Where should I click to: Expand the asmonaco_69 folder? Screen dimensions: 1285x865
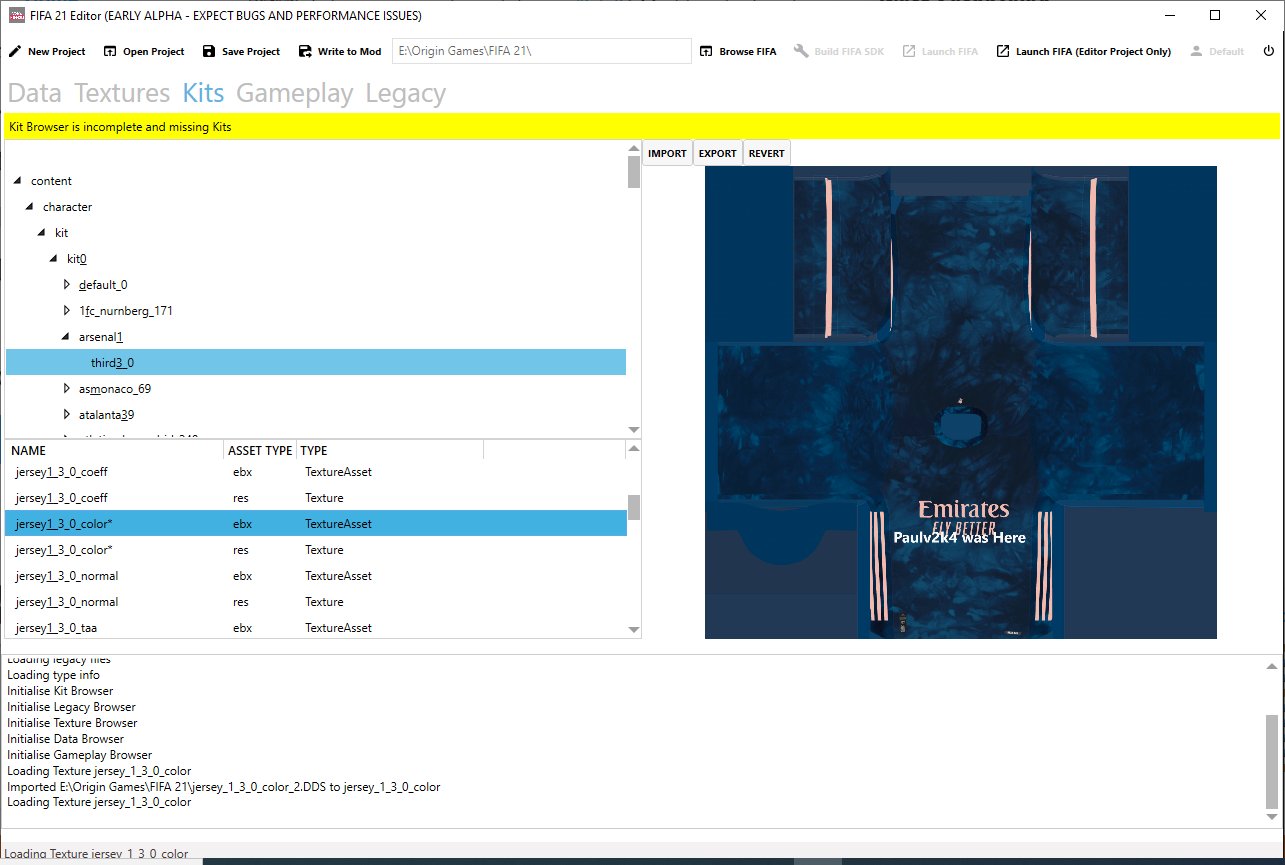[x=66, y=388]
